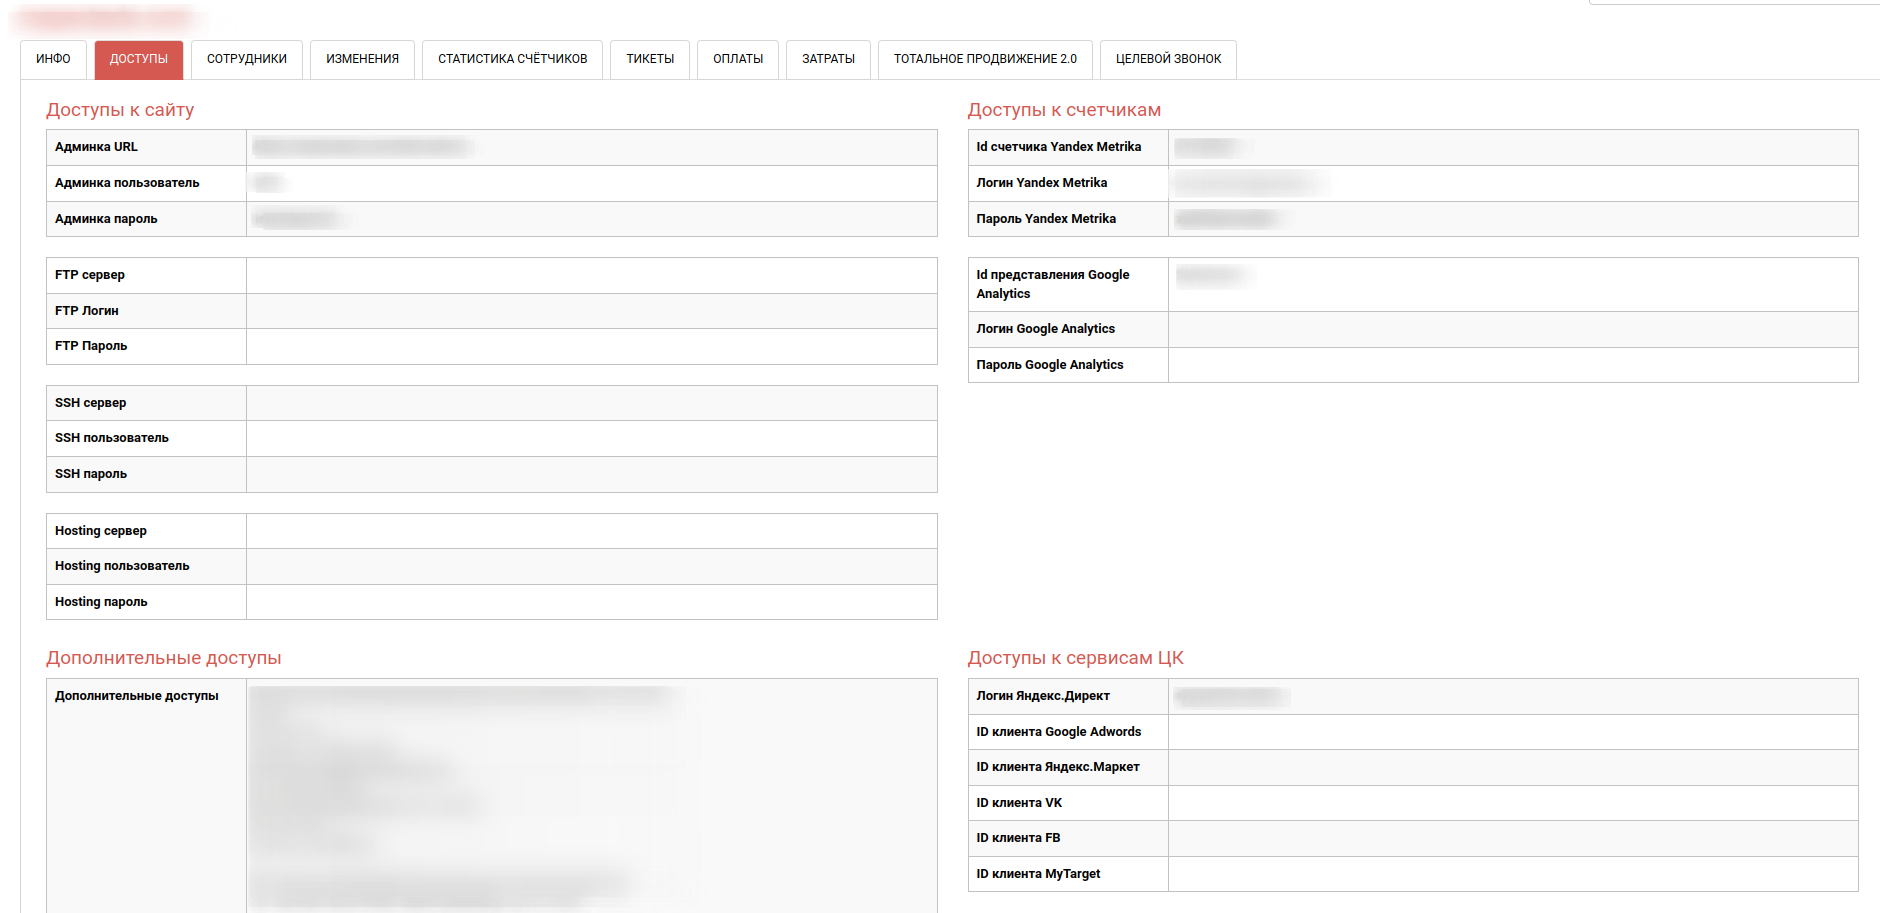1880x913 pixels.
Task: Click the SSH пароль value cell
Action: (x=591, y=474)
